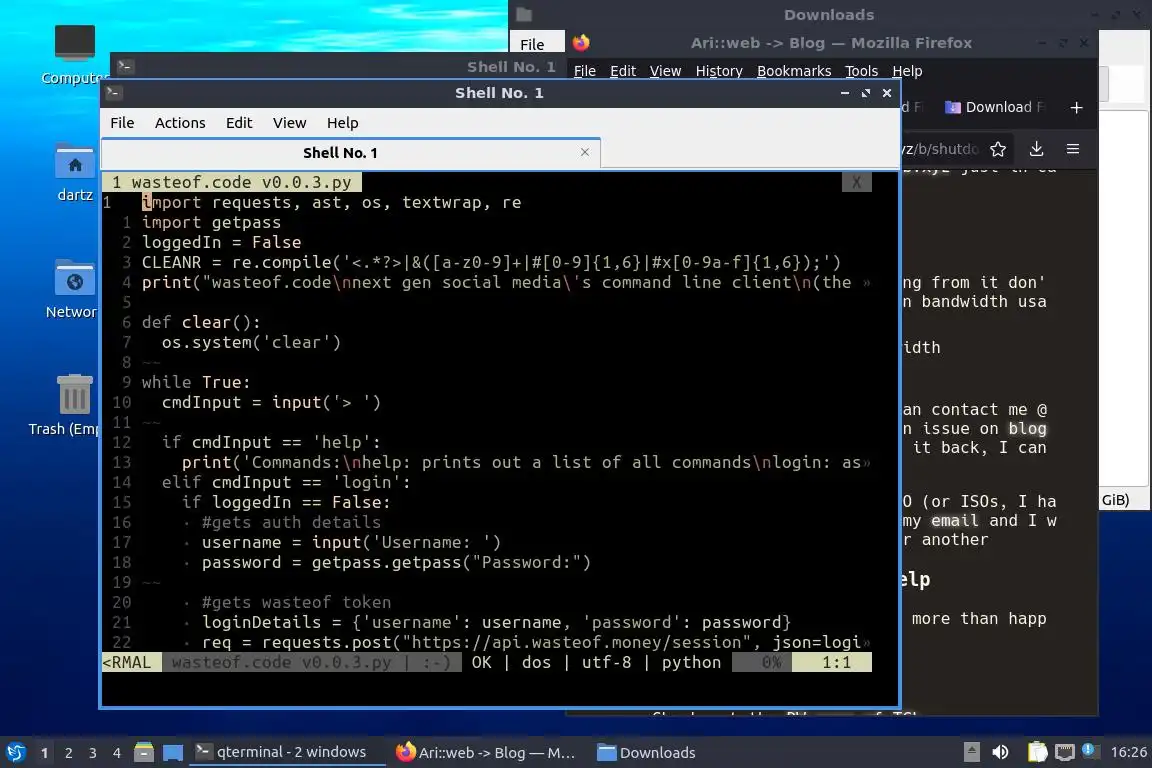This screenshot has width=1152, height=768.
Task: Click the wasteof.code v0.0.3.py vim buffer tab
Action: [x=232, y=182]
